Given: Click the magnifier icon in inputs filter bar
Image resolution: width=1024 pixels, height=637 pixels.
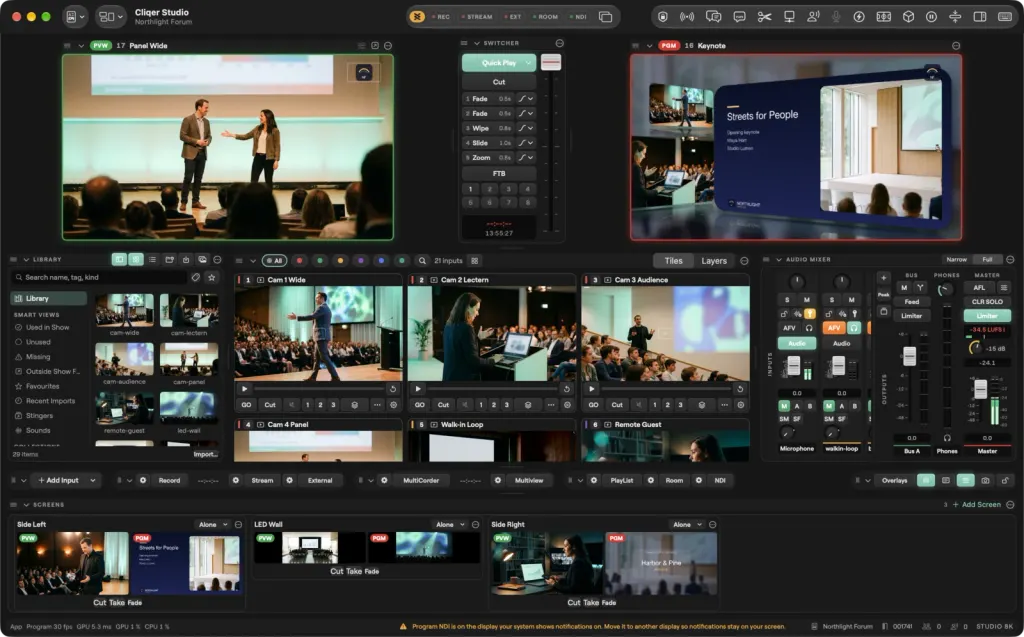Looking at the screenshot, I should click(423, 261).
